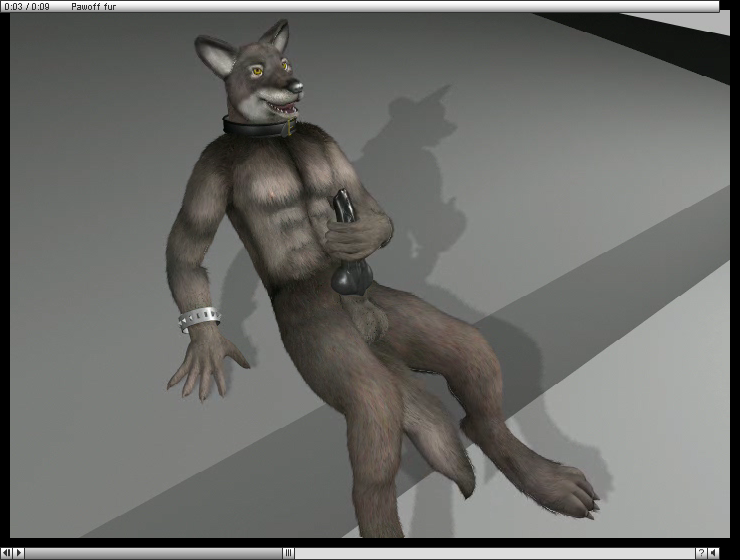Viewport: 740px width, 560px height.
Task: Click the 'Pawoff fur' title text
Action: coord(93,7)
